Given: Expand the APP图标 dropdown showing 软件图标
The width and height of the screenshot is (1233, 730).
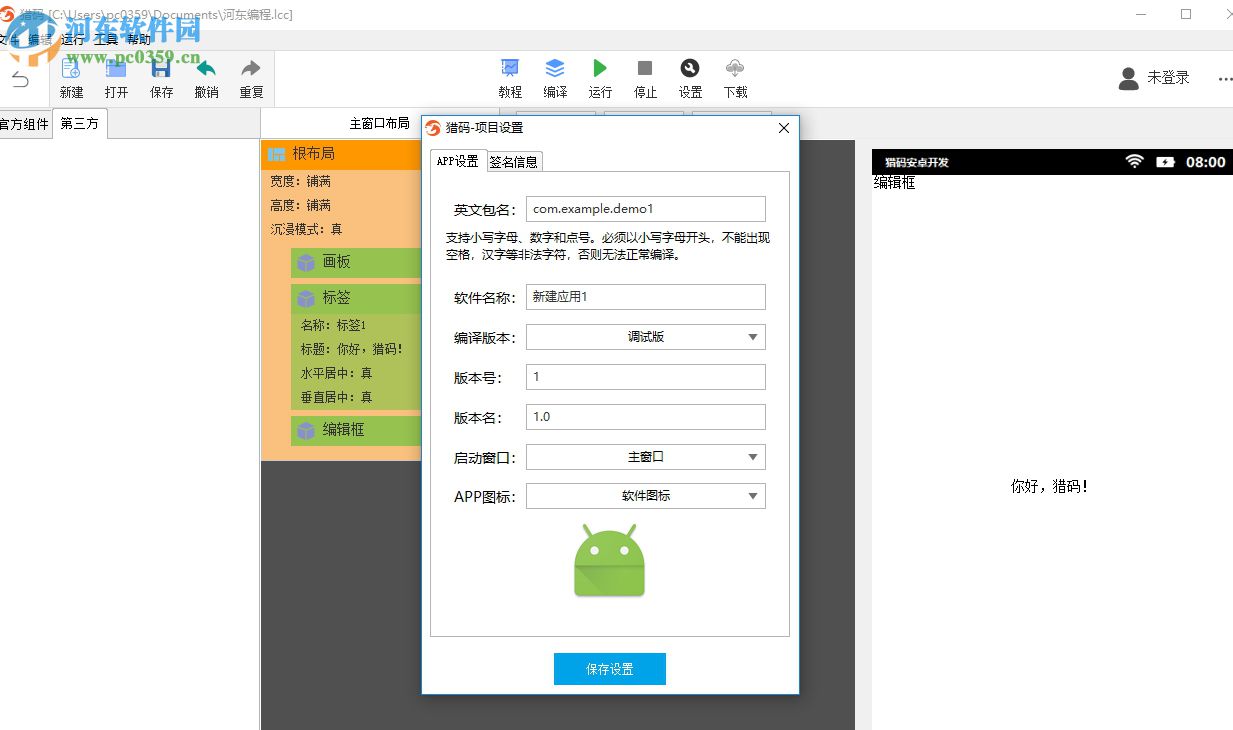Looking at the screenshot, I should (645, 496).
